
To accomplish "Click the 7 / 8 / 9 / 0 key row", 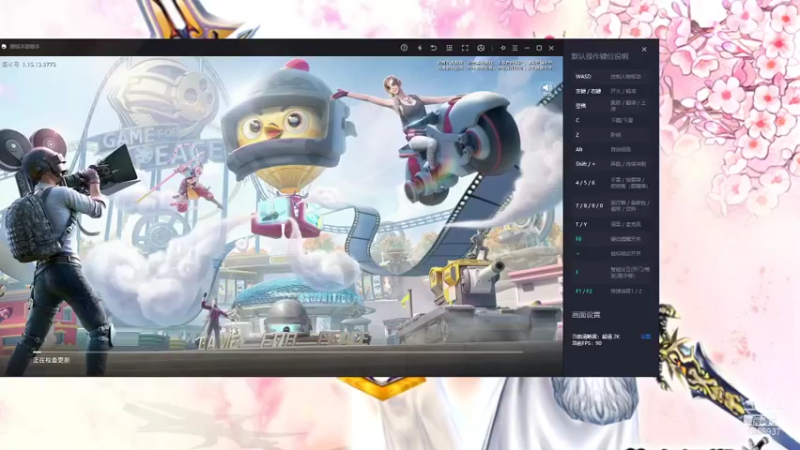I will click(x=611, y=206).
